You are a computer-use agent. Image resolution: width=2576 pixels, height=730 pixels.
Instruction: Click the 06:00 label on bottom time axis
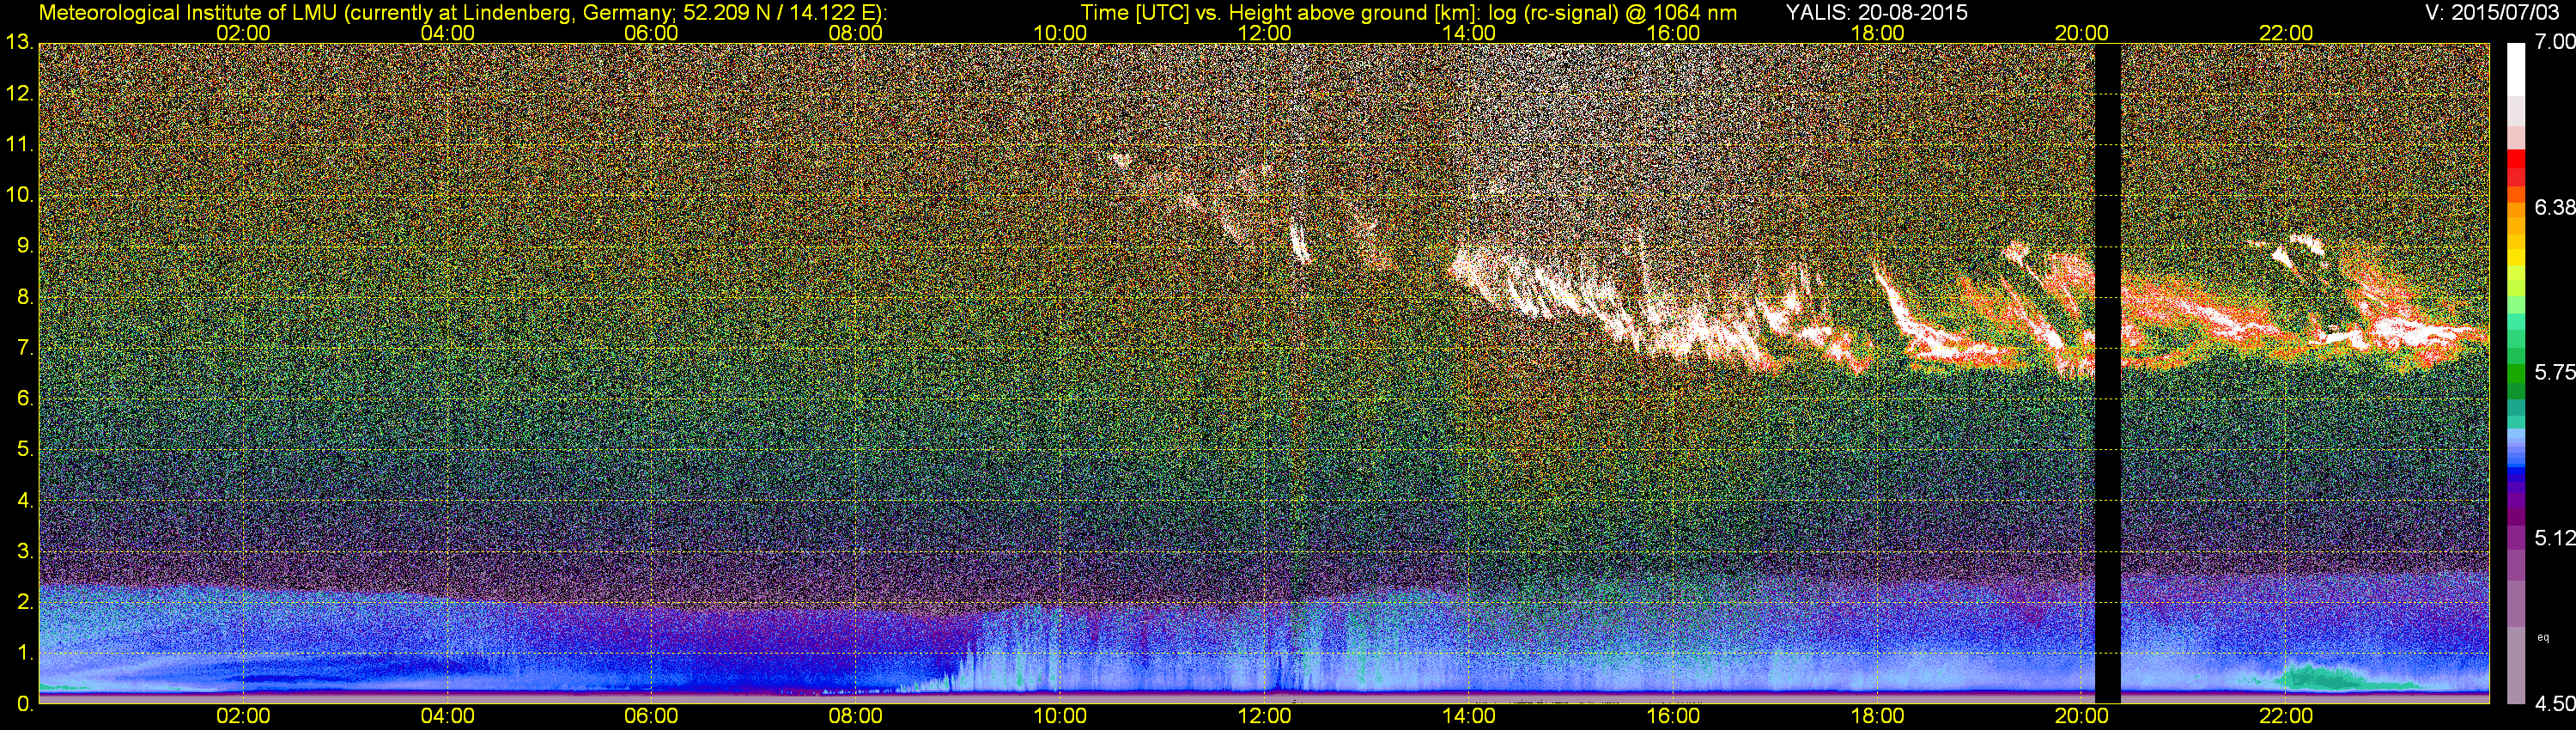tap(651, 716)
